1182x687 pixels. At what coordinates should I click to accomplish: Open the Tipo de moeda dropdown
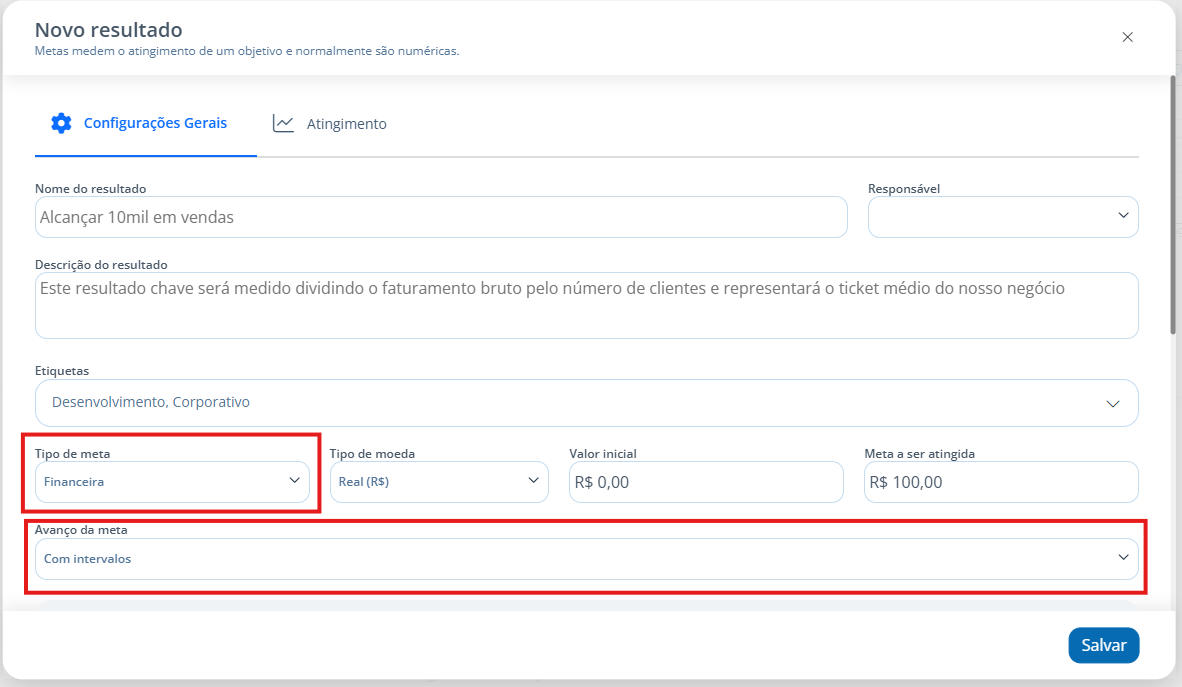(x=439, y=482)
